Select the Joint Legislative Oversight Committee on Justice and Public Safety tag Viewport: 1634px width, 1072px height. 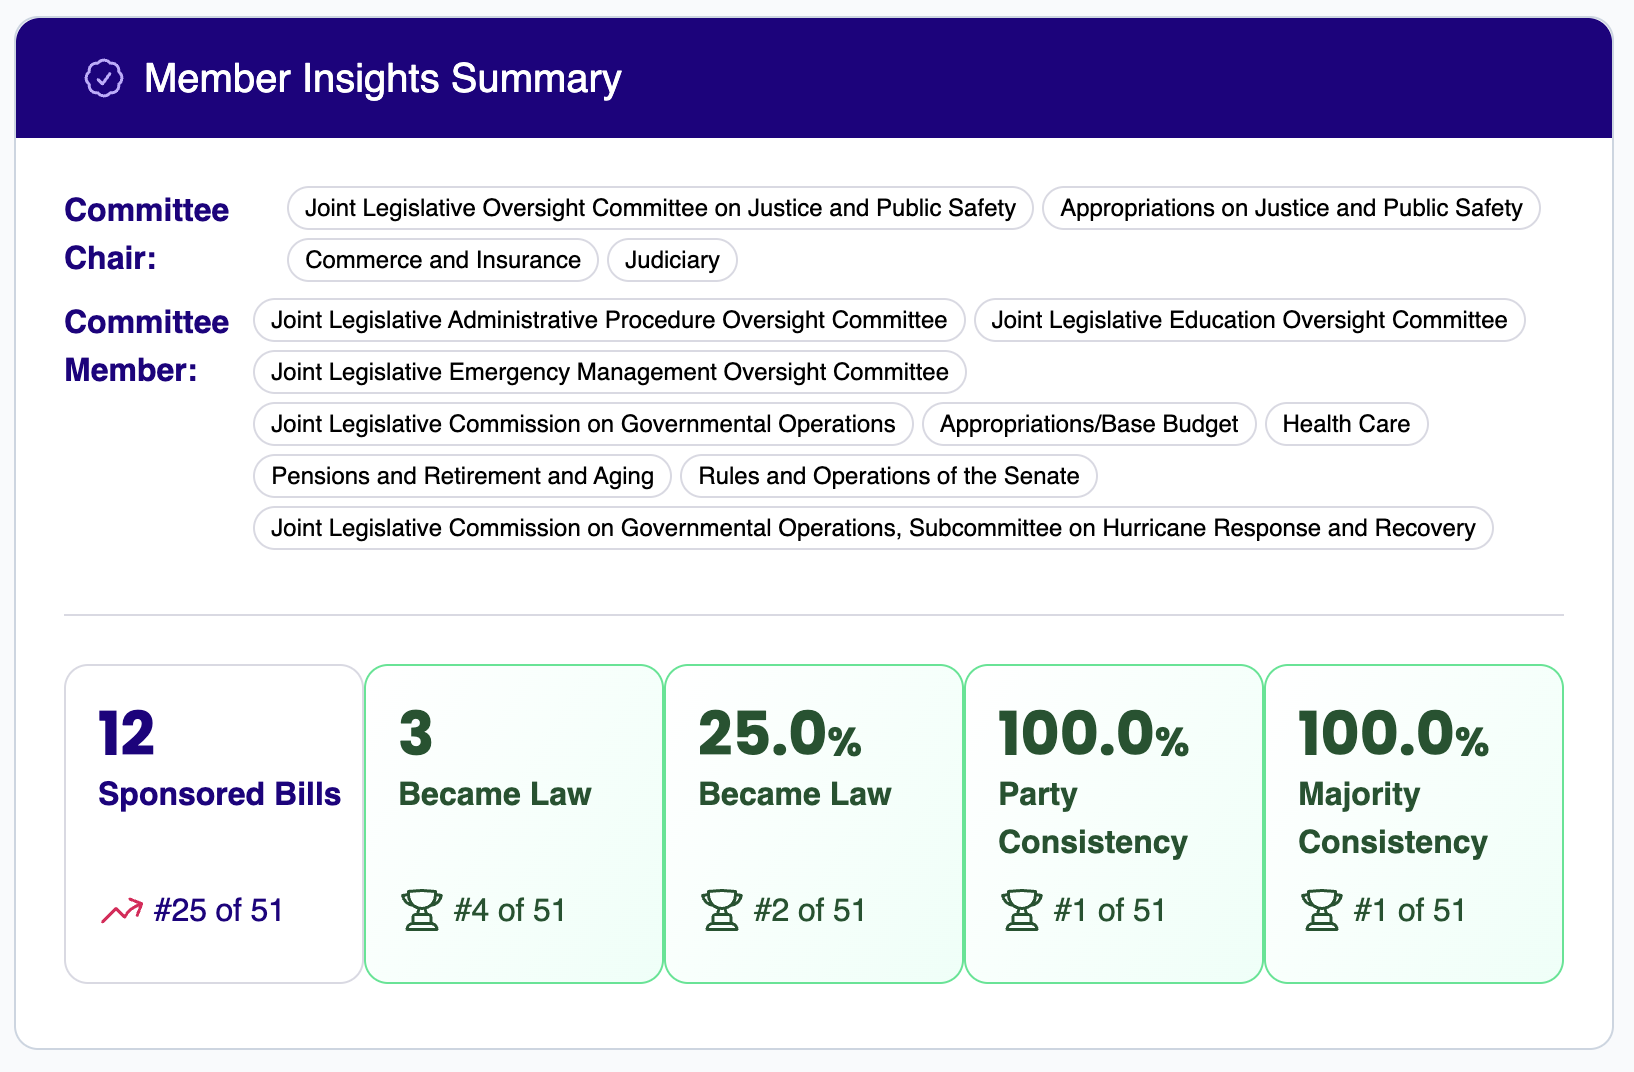[x=660, y=208]
